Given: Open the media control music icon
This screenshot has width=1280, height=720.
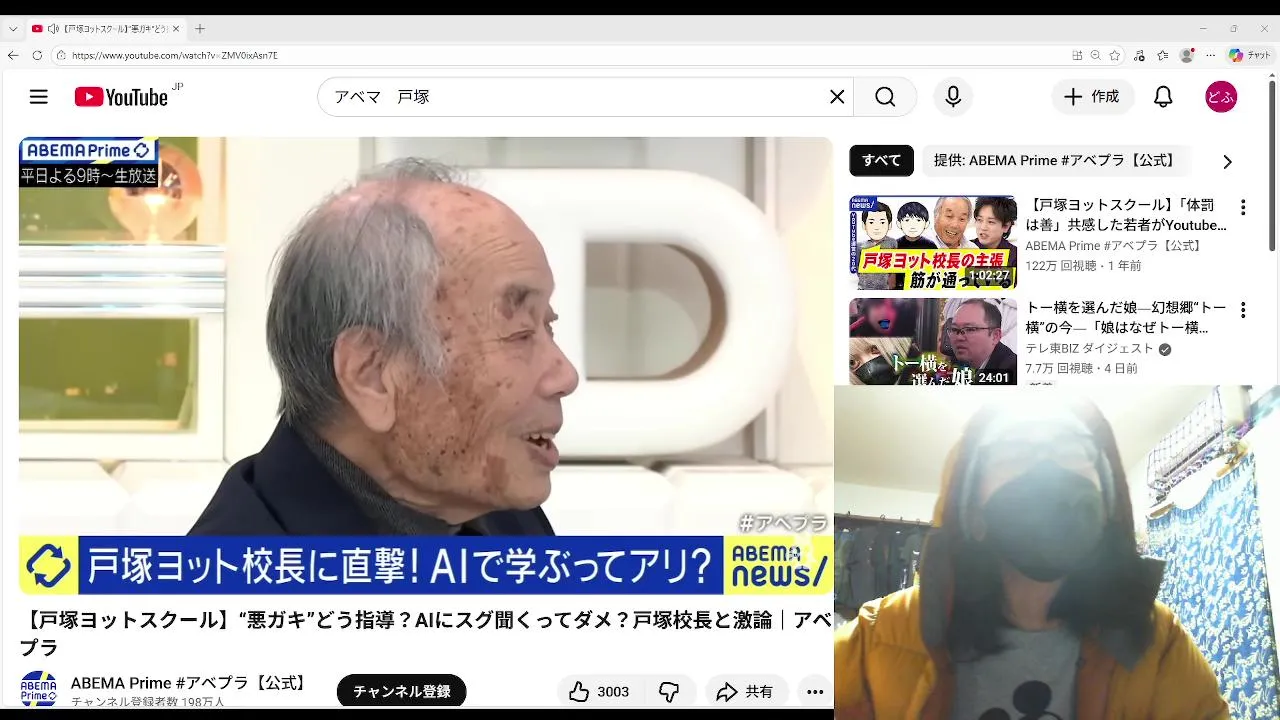Looking at the screenshot, I should tap(1140, 55).
